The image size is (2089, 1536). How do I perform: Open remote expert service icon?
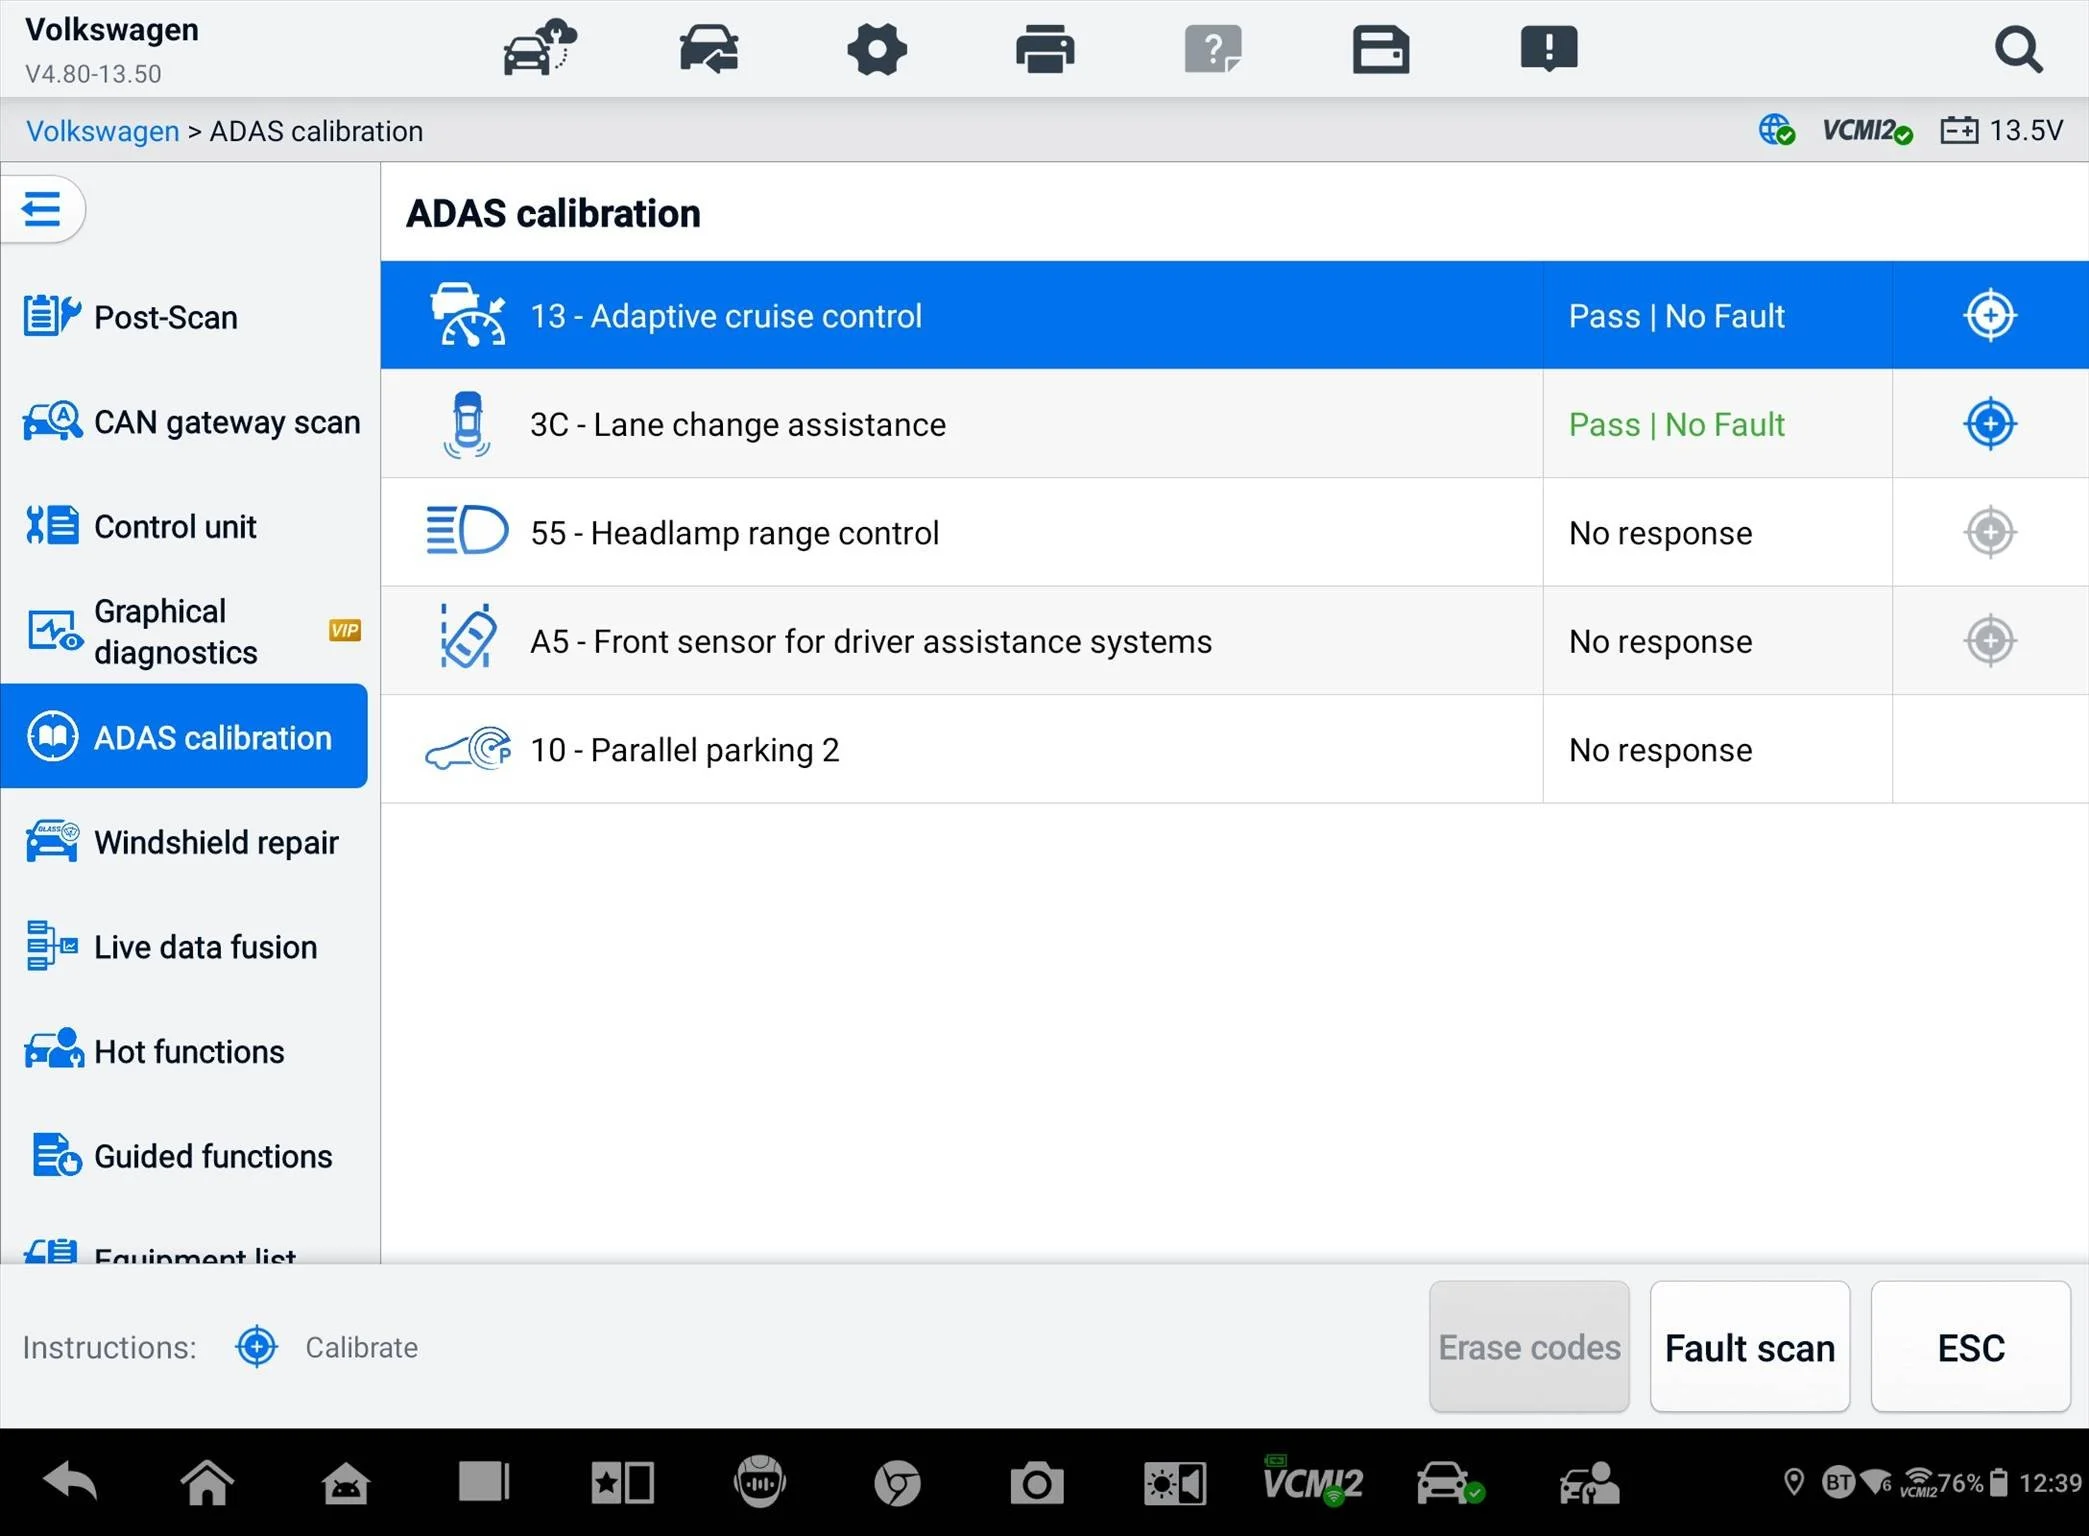(1589, 1483)
